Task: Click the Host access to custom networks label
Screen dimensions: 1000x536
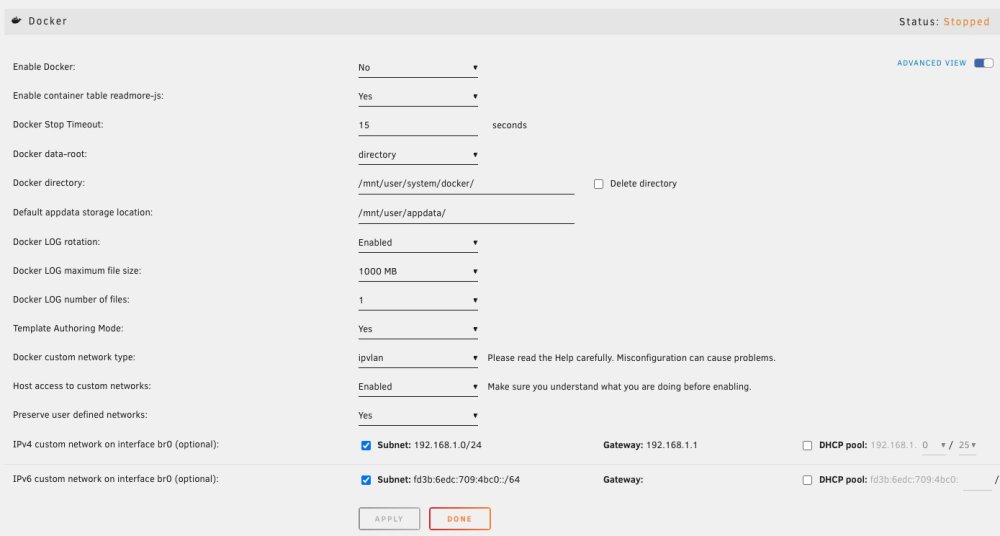Action: 82,386
